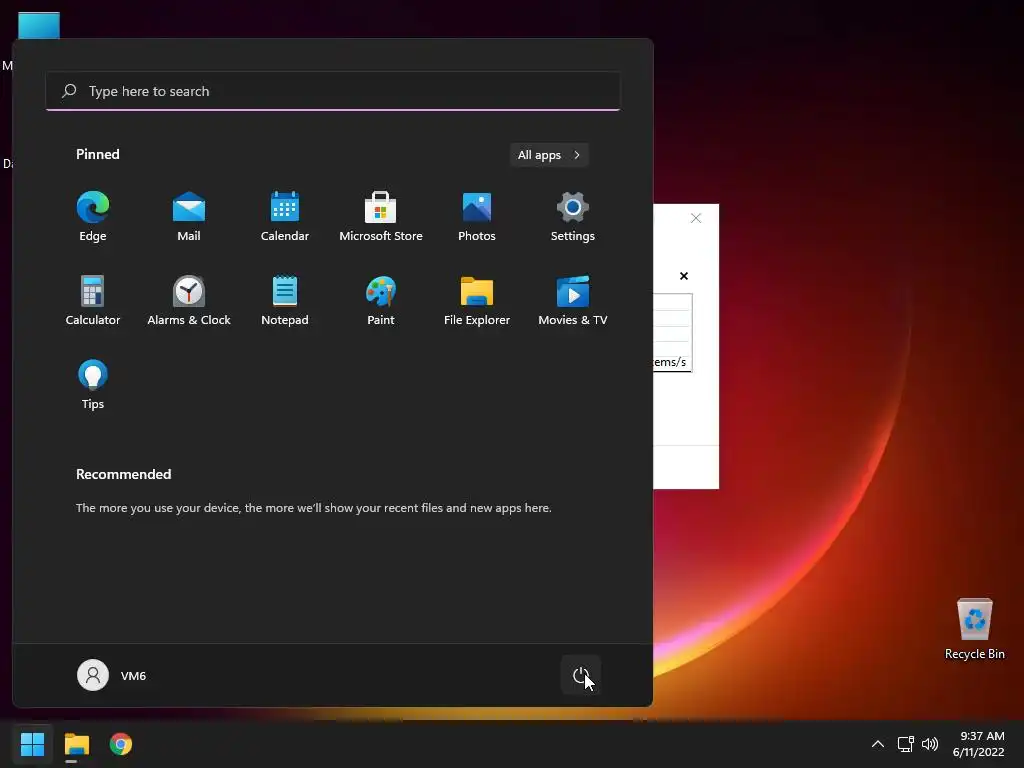
Task: Select the cyan desktop icon behind Start menu
Action: (39, 25)
